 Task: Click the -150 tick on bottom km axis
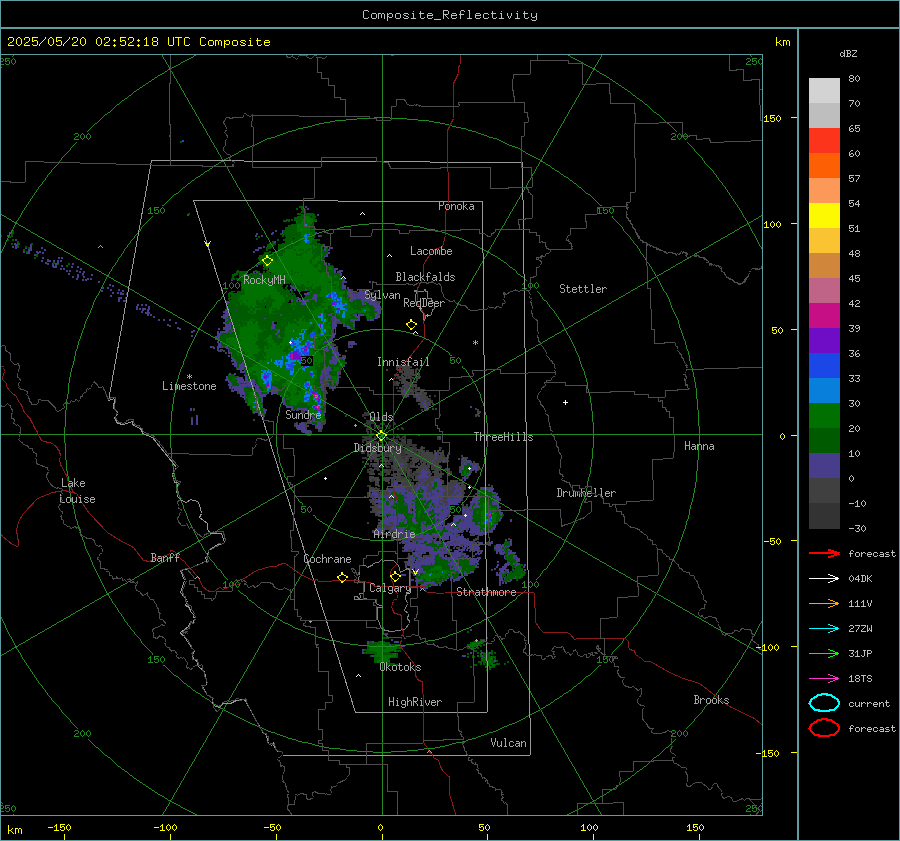pos(59,828)
